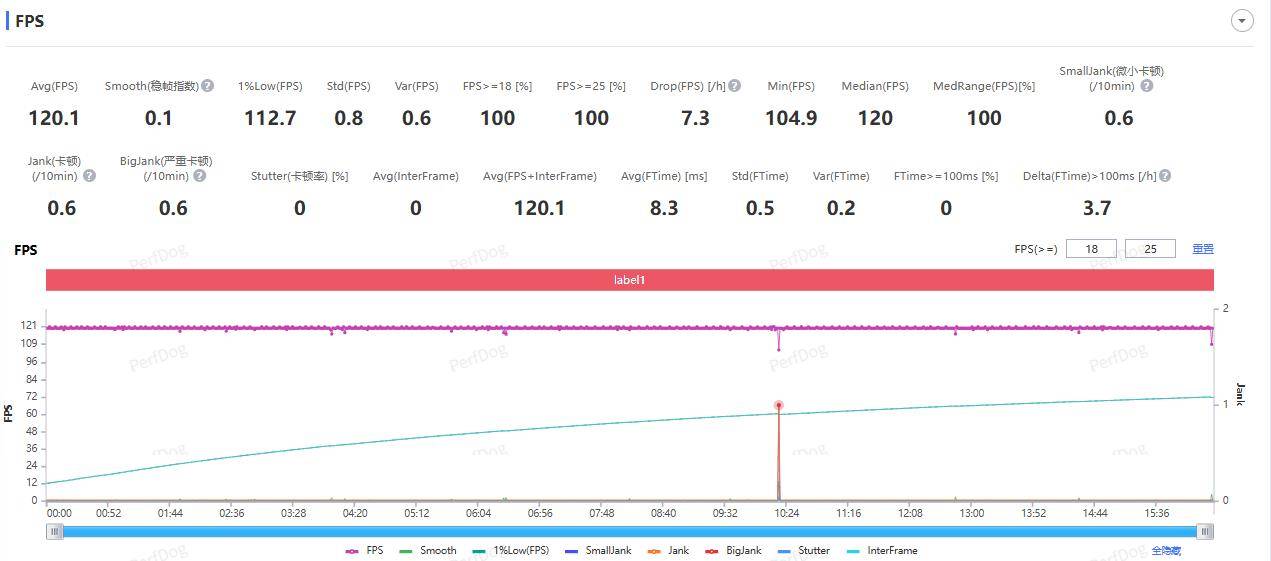Toggle the BigJank legend item
The image size is (1271, 561).
pos(733,551)
